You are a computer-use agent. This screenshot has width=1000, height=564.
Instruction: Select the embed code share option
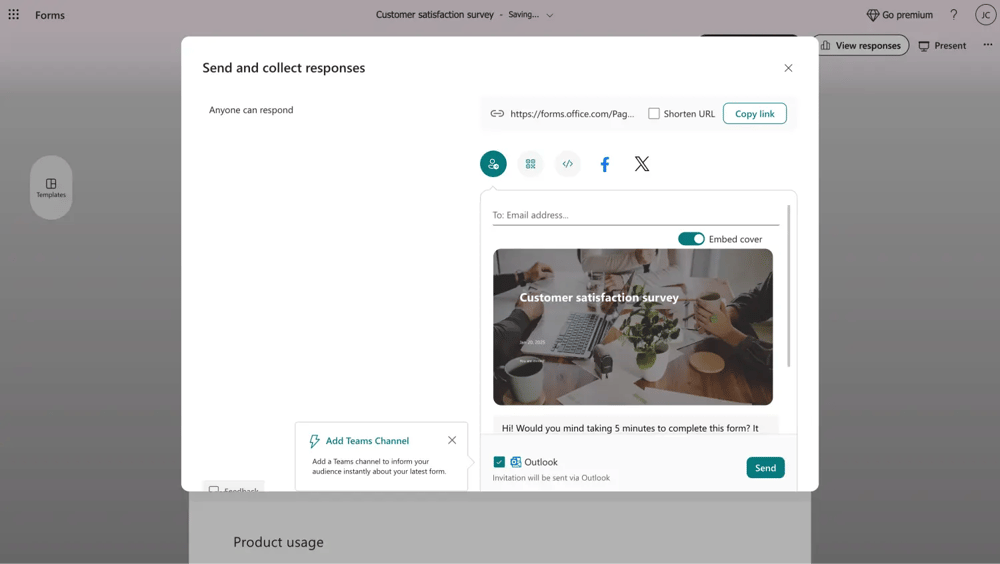[567, 164]
